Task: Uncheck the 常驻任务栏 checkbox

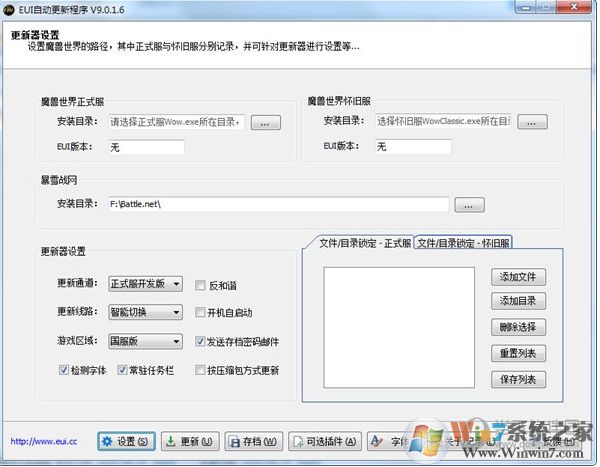Action: [x=122, y=370]
